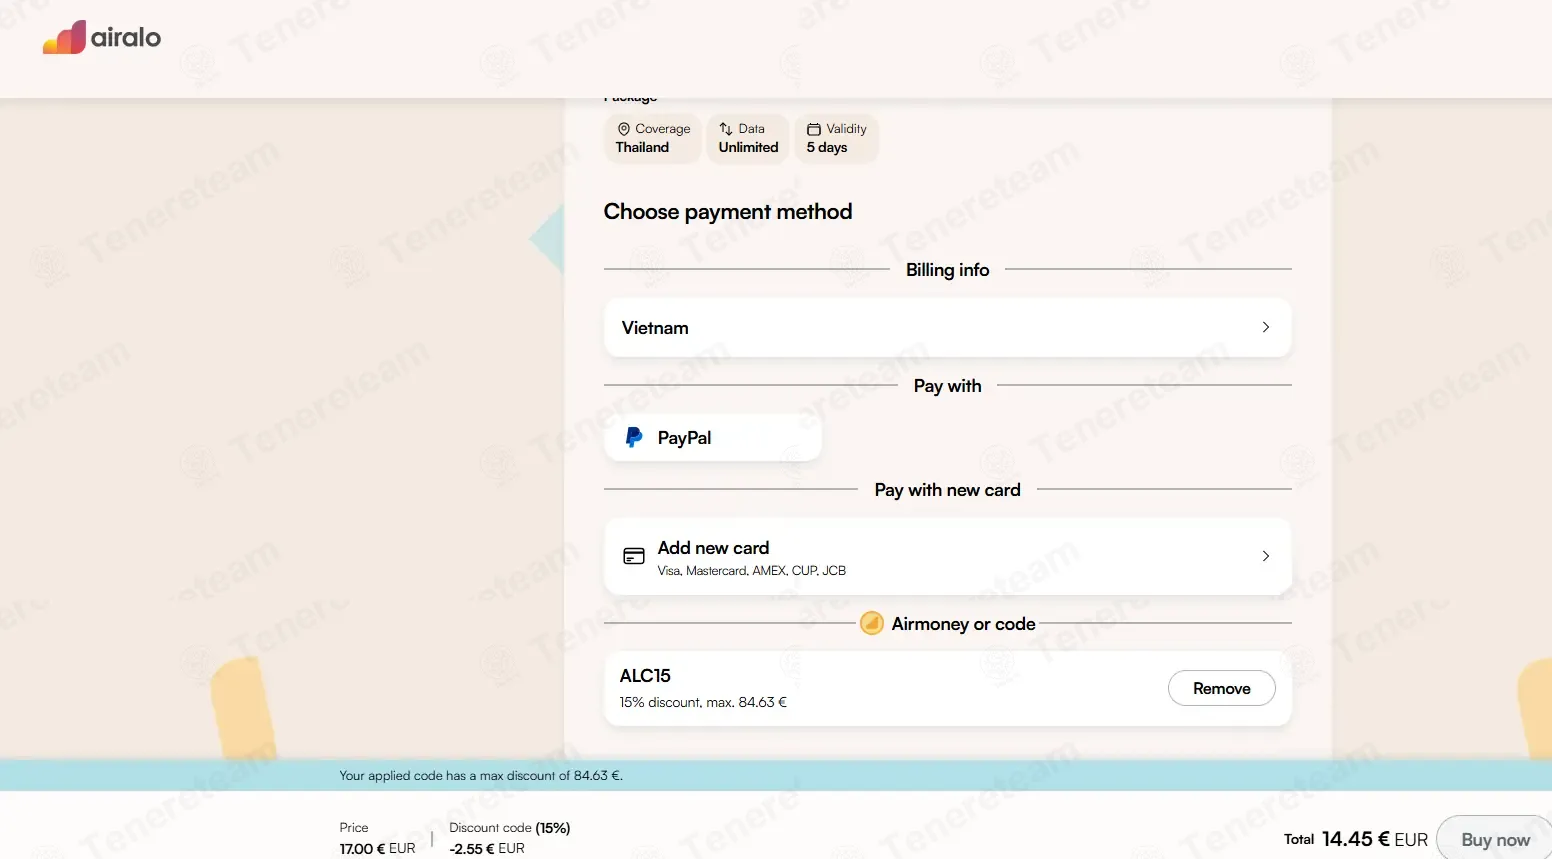The width and height of the screenshot is (1552, 859).
Task: Click the Data Unlimited chip
Action: [x=748, y=138]
